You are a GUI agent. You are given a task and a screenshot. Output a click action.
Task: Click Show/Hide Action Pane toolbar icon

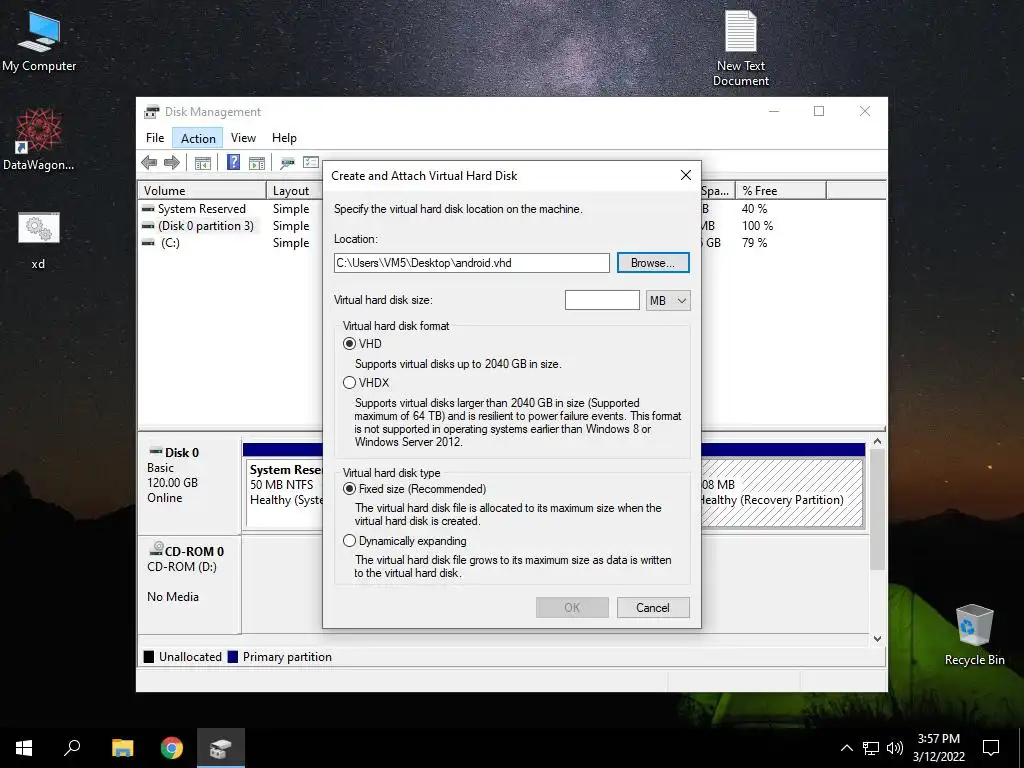click(257, 163)
